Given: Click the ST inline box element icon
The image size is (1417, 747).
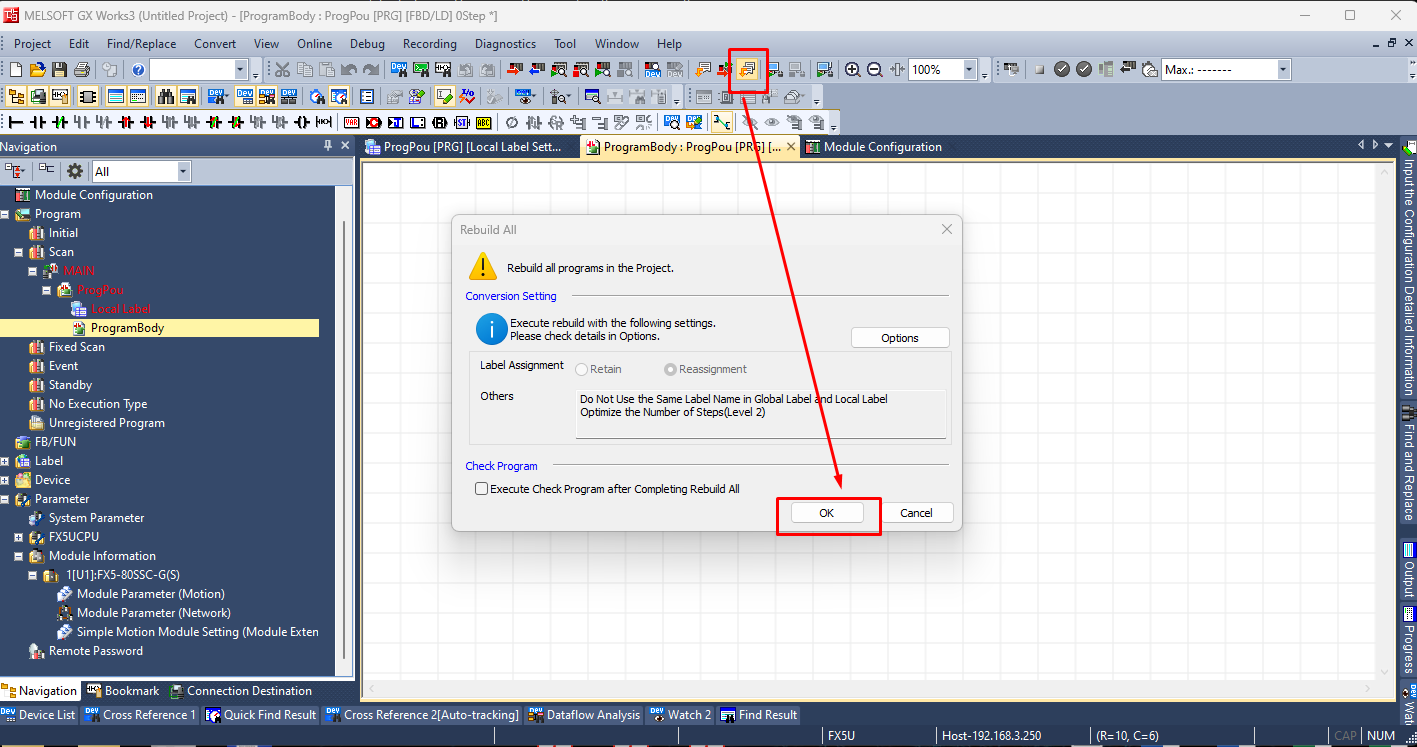Looking at the screenshot, I should [x=461, y=122].
